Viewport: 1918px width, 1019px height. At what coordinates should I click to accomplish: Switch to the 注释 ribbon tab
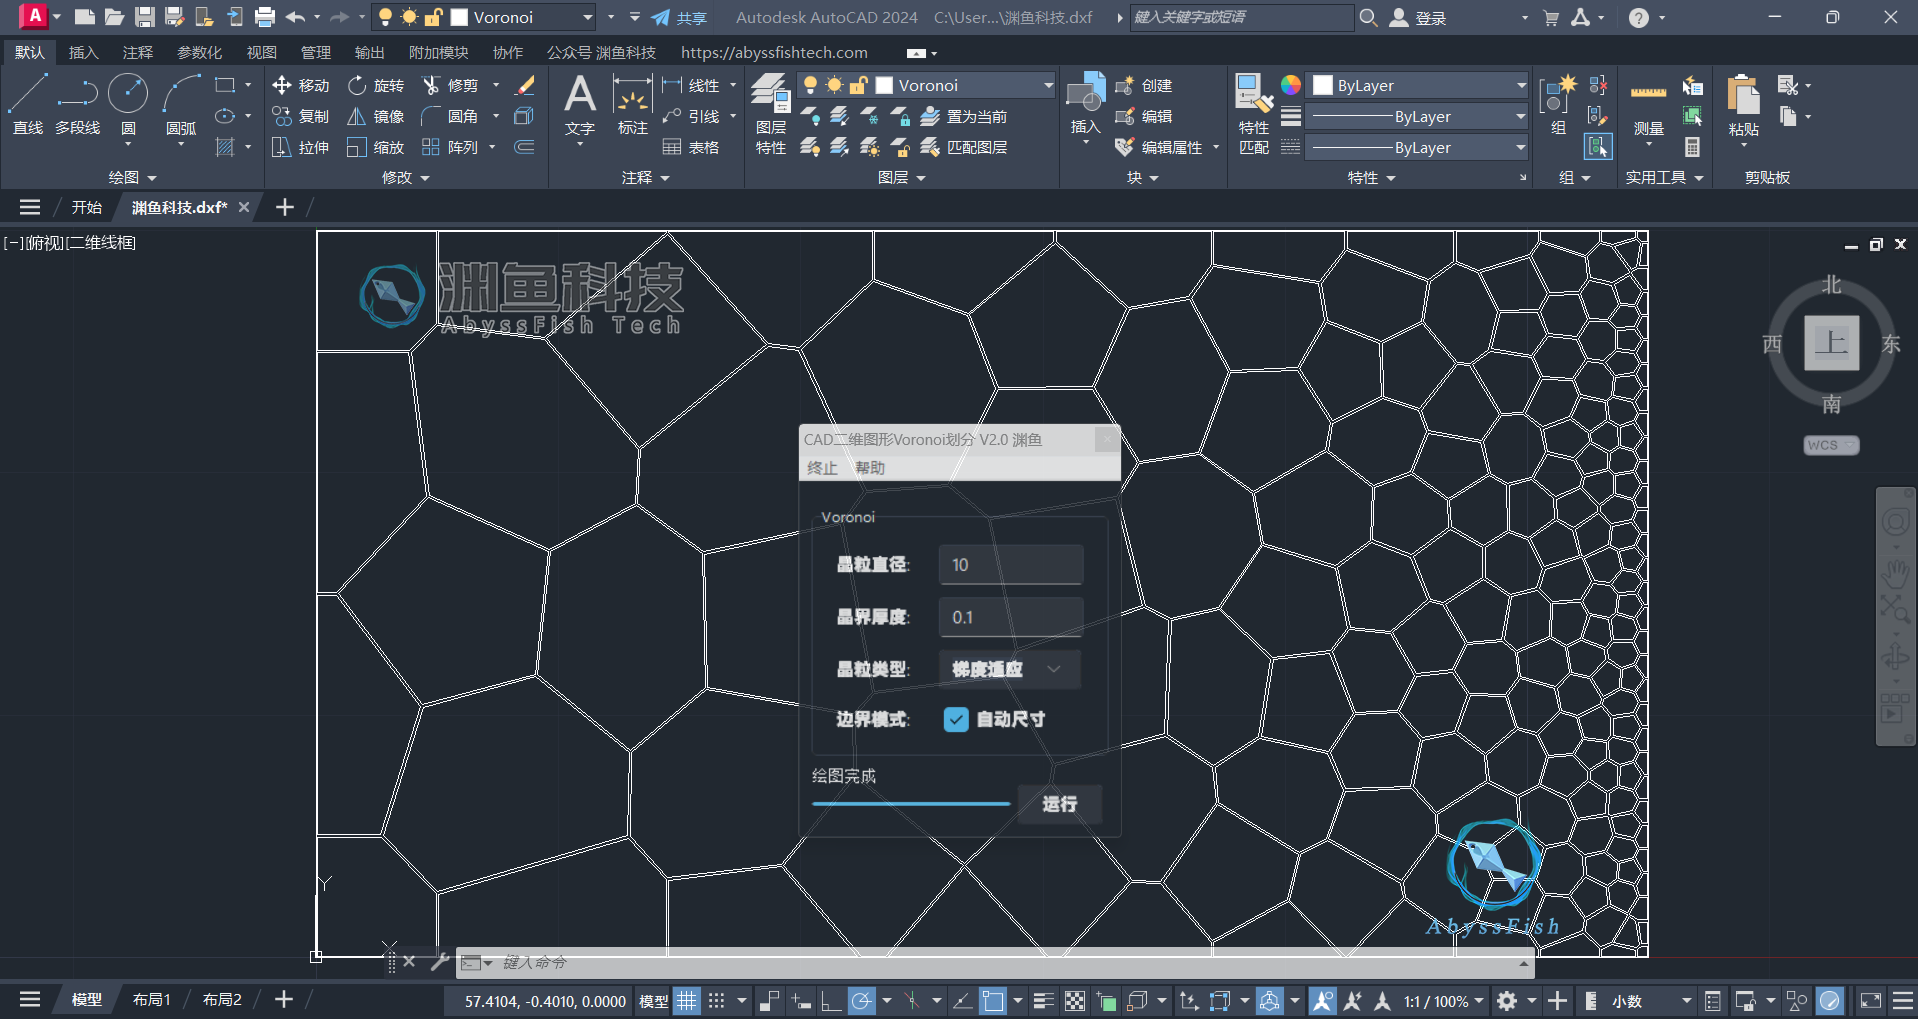coord(137,53)
